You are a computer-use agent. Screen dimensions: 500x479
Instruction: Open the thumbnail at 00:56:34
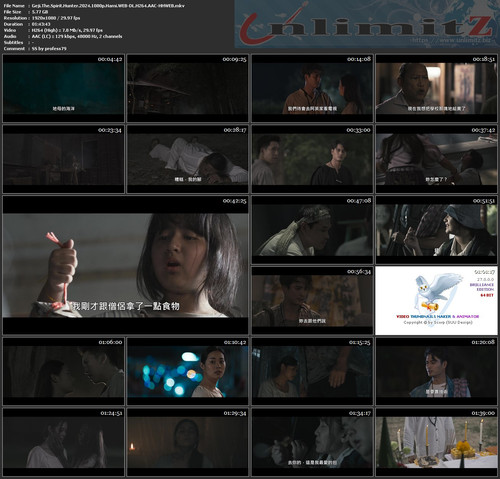coord(312,300)
